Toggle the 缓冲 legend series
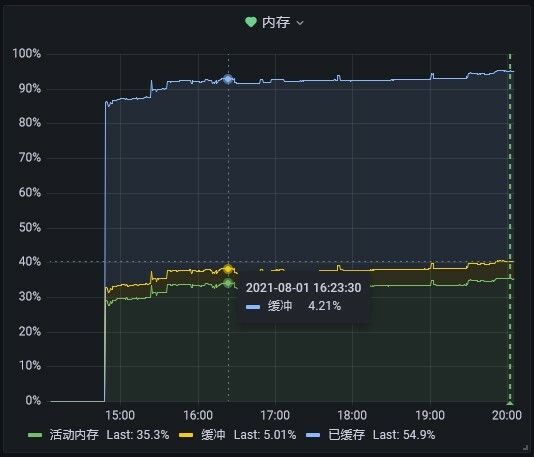The height and width of the screenshot is (457, 534). (213, 435)
